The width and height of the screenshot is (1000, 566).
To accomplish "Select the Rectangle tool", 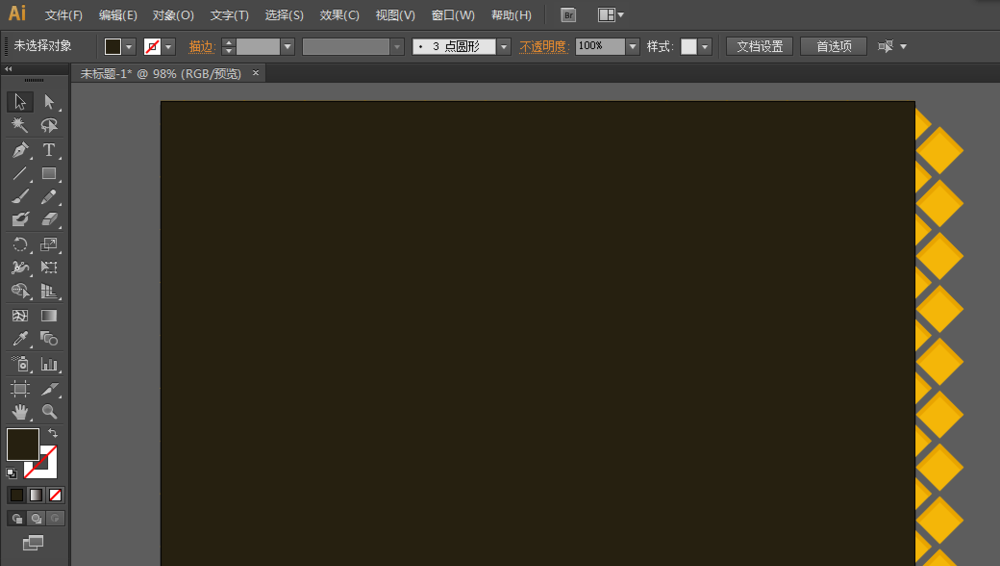I will 49,173.
